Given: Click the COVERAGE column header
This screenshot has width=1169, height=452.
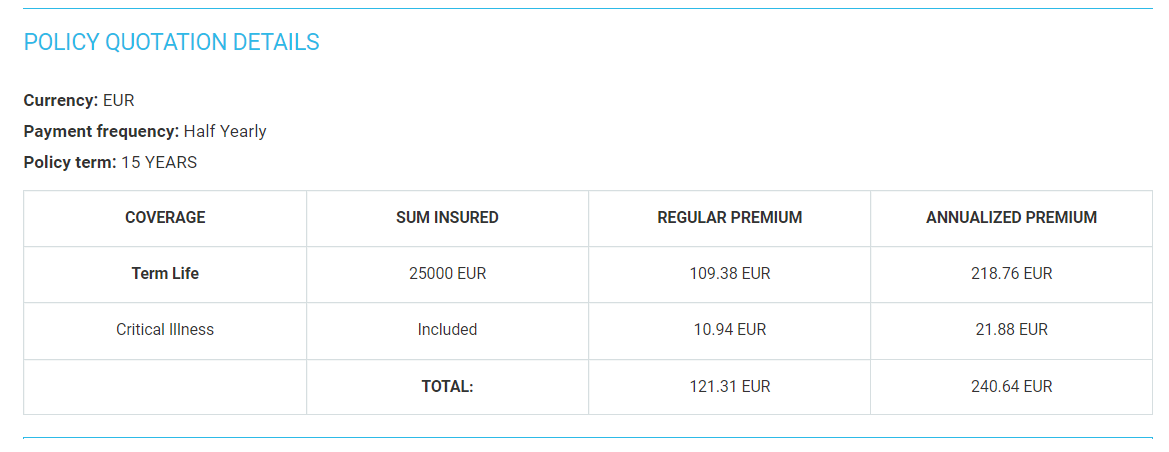Looking at the screenshot, I should (165, 217).
